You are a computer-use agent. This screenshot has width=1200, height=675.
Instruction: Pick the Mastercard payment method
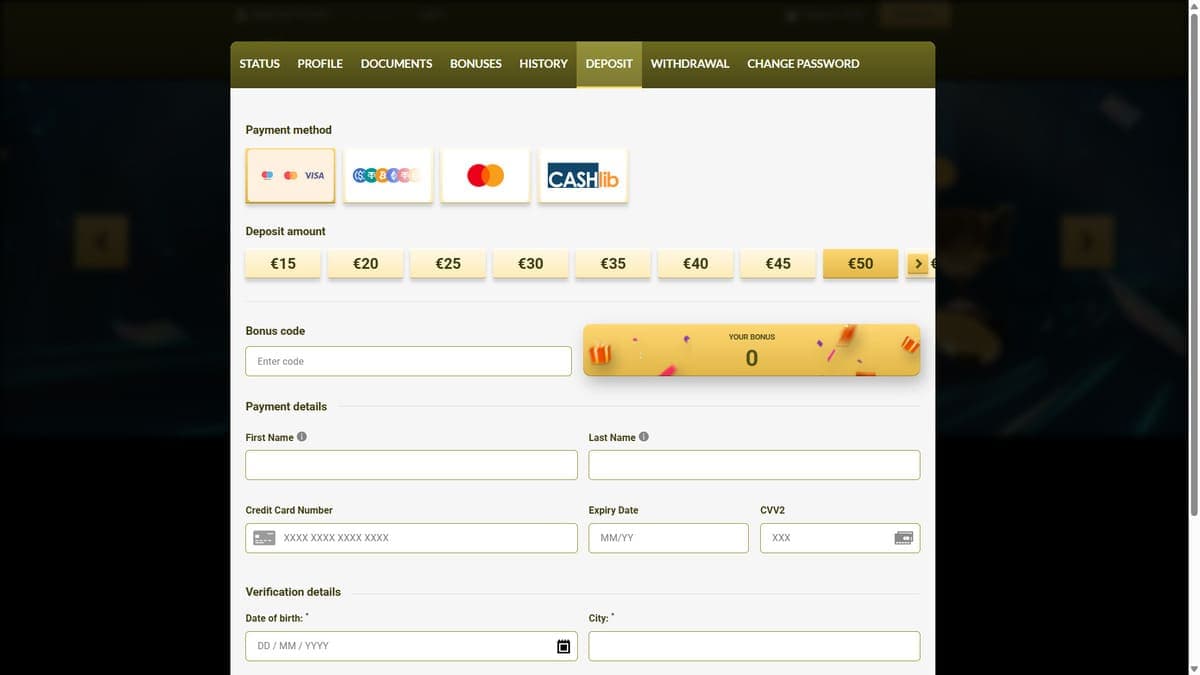pos(485,175)
